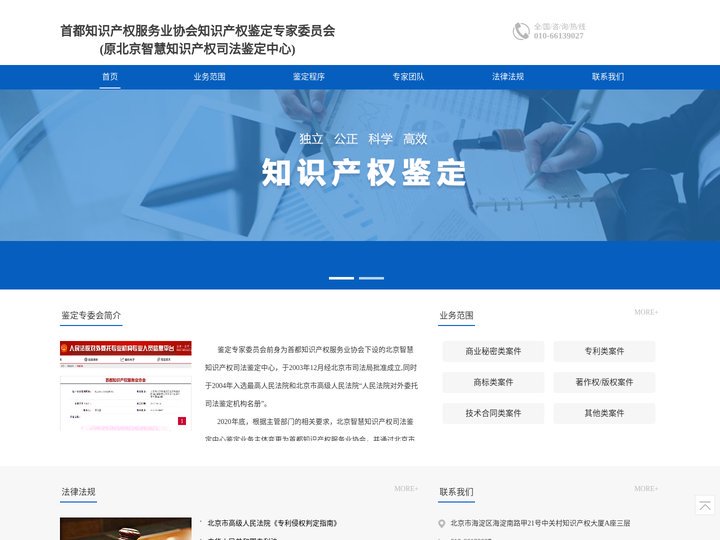
Task: Click MORE+ next to 法律法规 heading
Action: [406, 489]
